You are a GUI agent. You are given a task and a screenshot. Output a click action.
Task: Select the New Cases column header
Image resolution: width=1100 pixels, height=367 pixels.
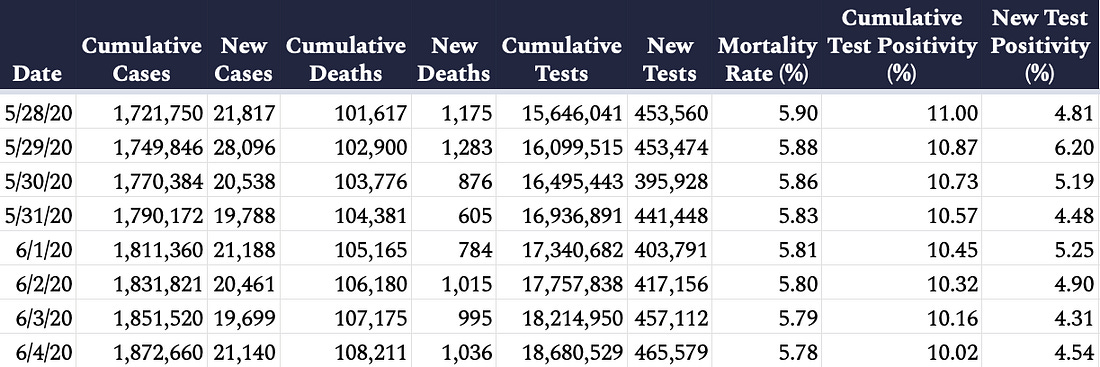pos(243,60)
